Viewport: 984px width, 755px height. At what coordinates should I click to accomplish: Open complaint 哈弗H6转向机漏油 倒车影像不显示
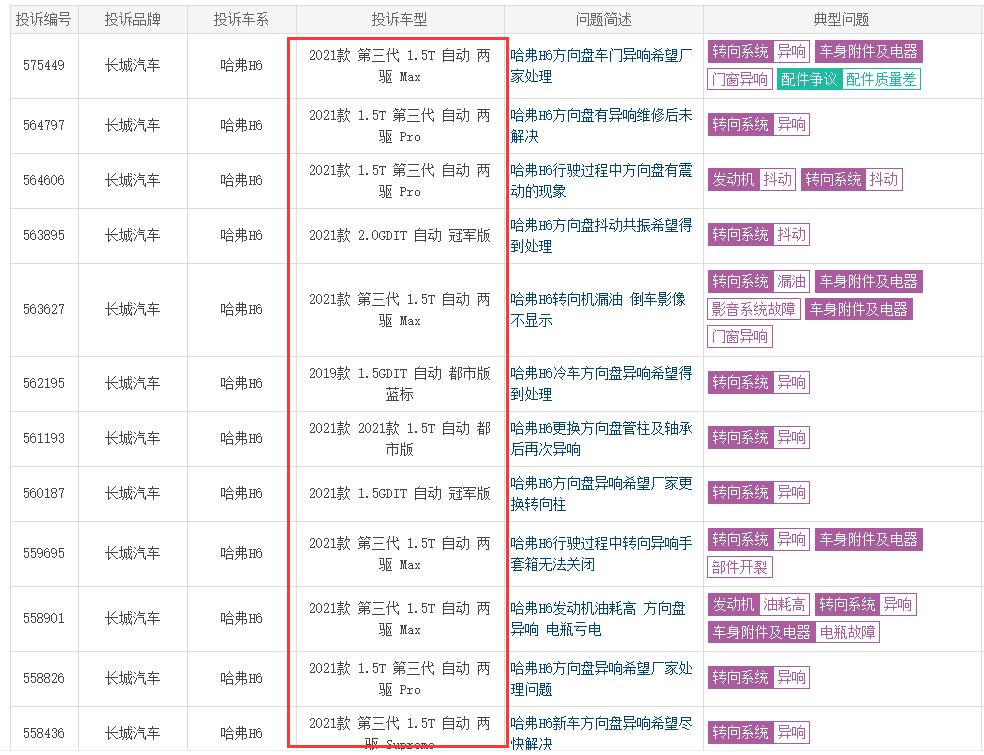coord(597,309)
